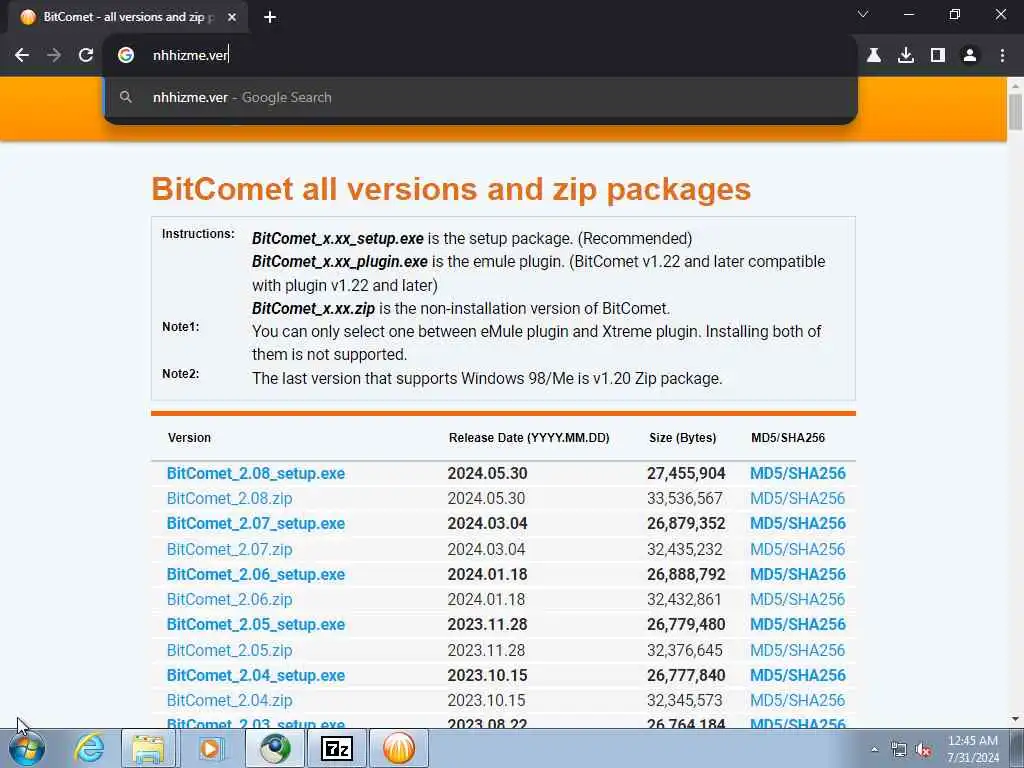Download BitComet_2.04.zip
Image resolution: width=1024 pixels, height=768 pixels.
point(229,700)
